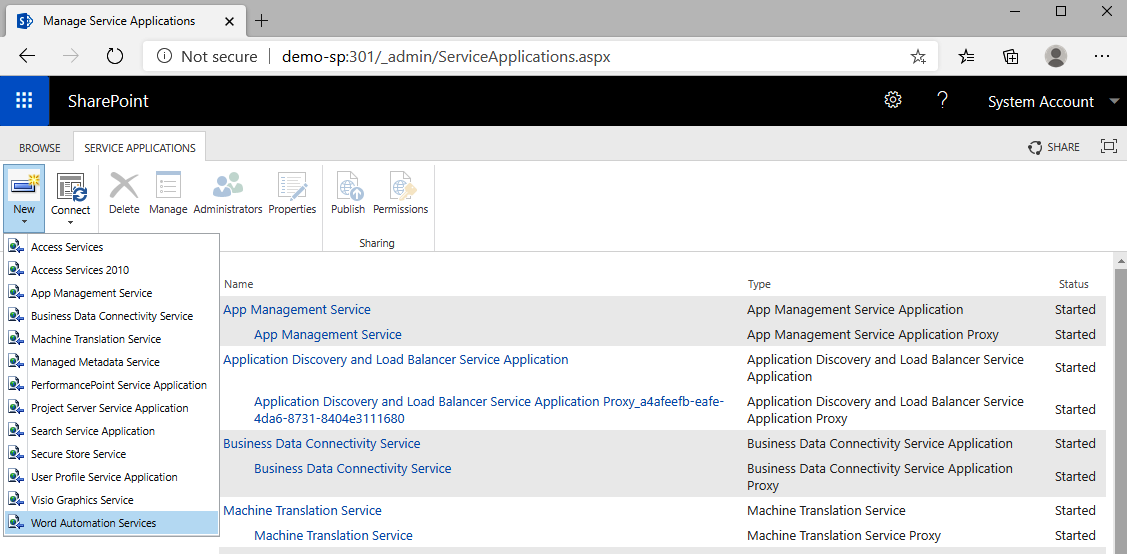Click 'Machine Translation Service Proxy' type cell

pos(844,535)
